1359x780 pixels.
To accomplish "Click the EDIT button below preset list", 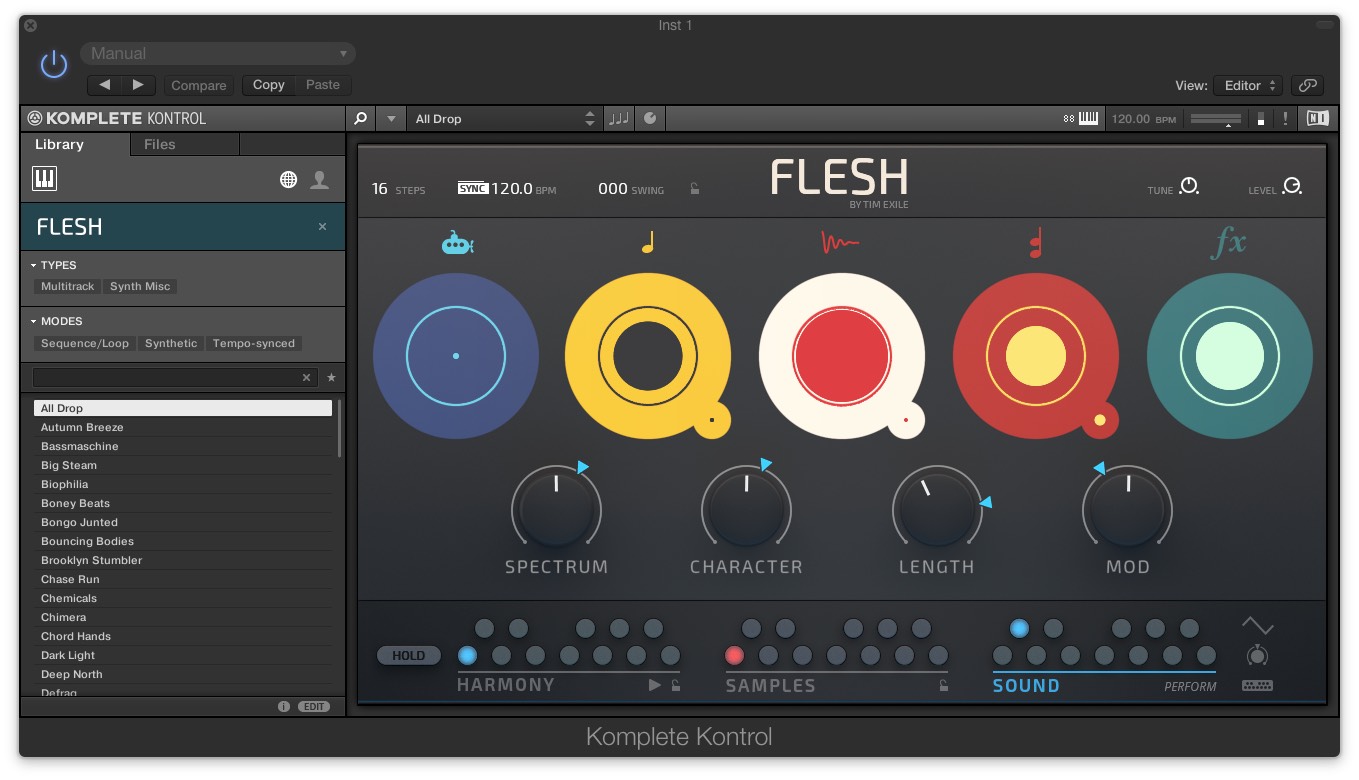I will [x=313, y=706].
